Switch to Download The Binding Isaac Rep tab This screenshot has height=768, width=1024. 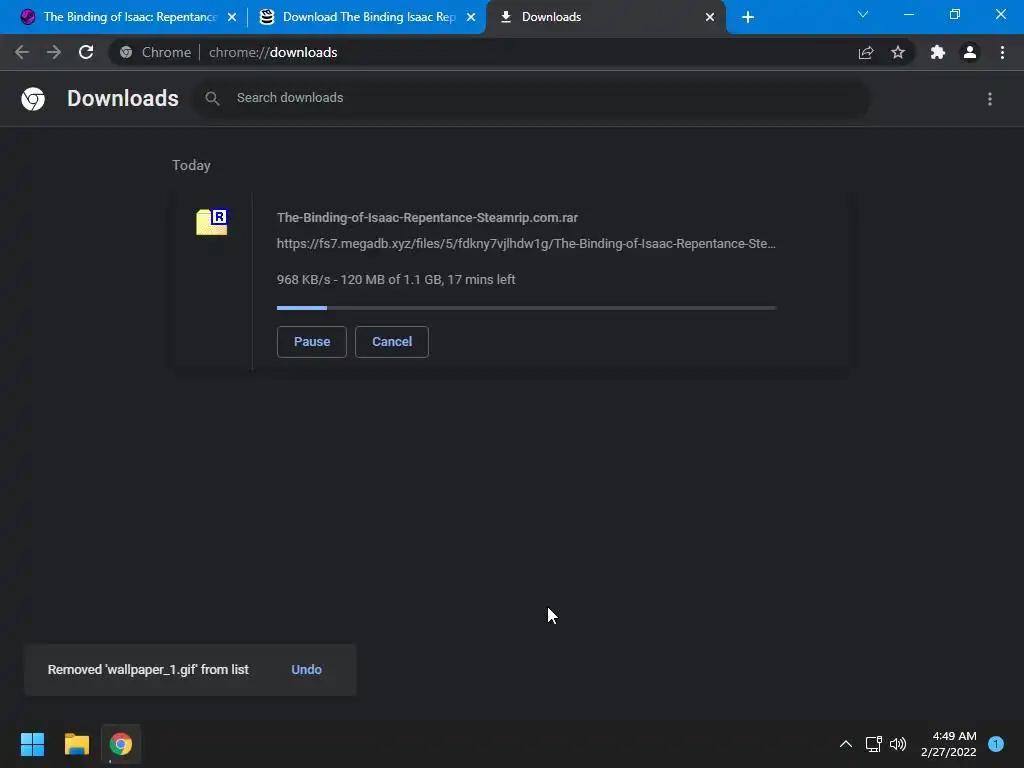click(366, 17)
